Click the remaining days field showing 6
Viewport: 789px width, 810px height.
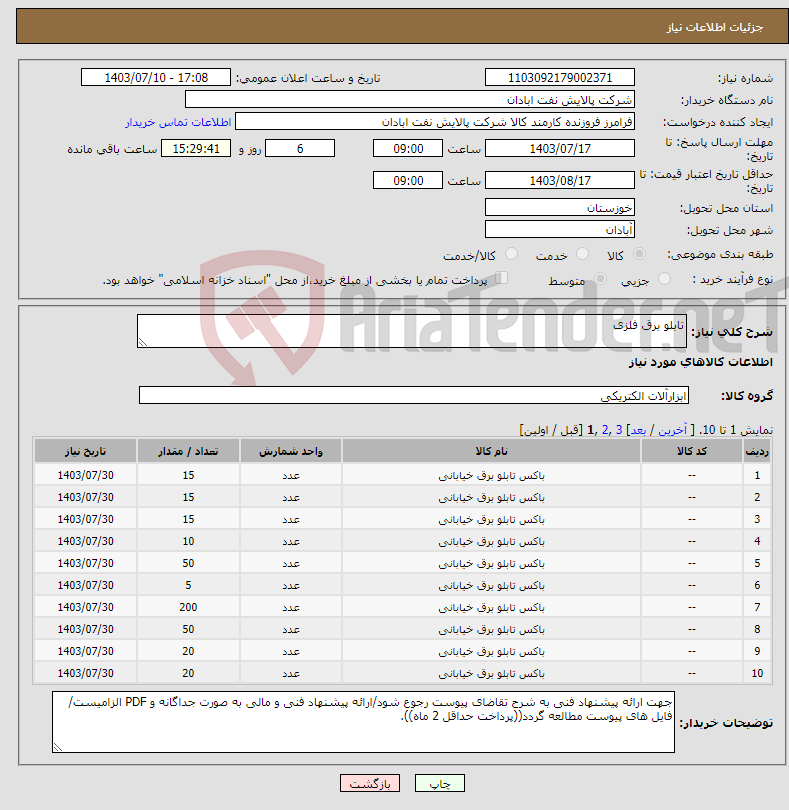[x=300, y=149]
